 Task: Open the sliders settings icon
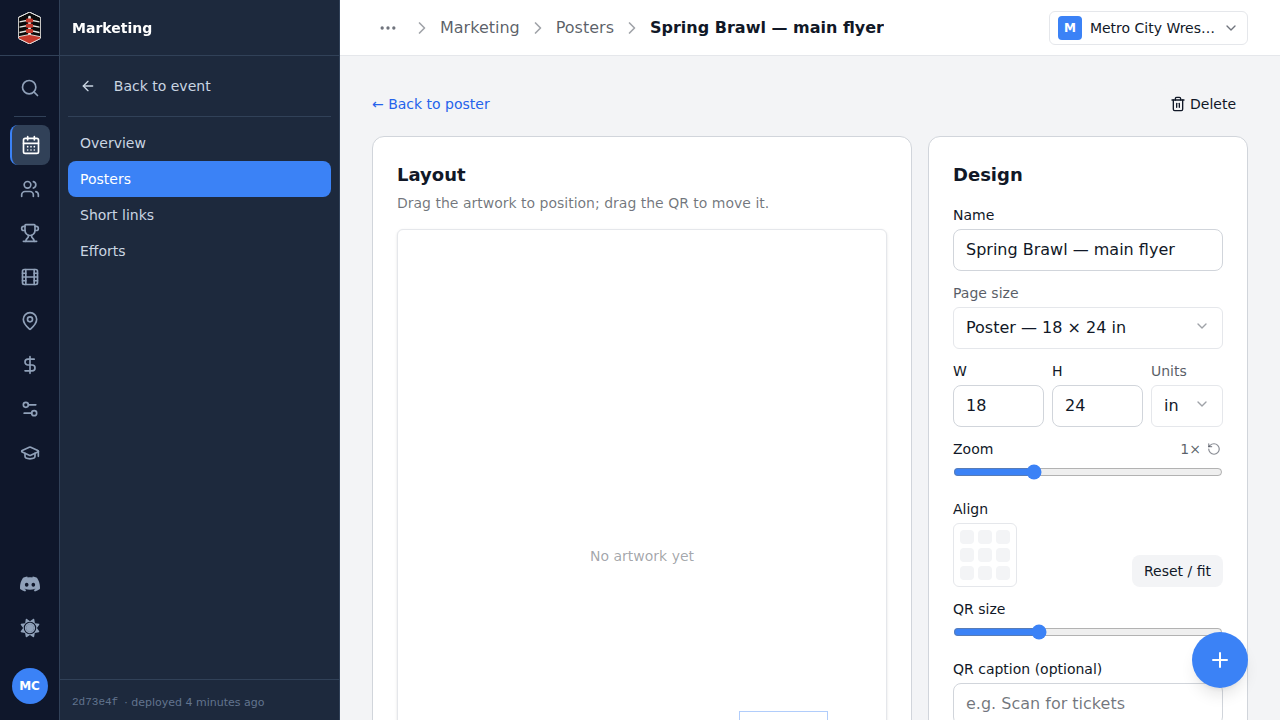30,409
